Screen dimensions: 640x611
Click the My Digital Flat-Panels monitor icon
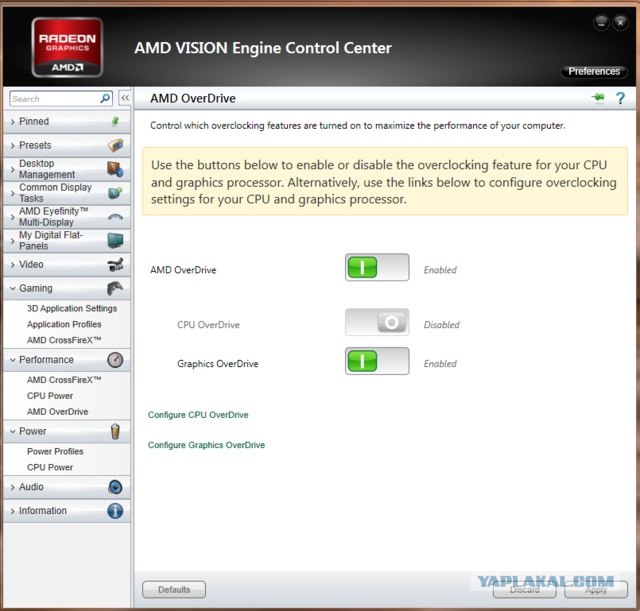tap(116, 240)
